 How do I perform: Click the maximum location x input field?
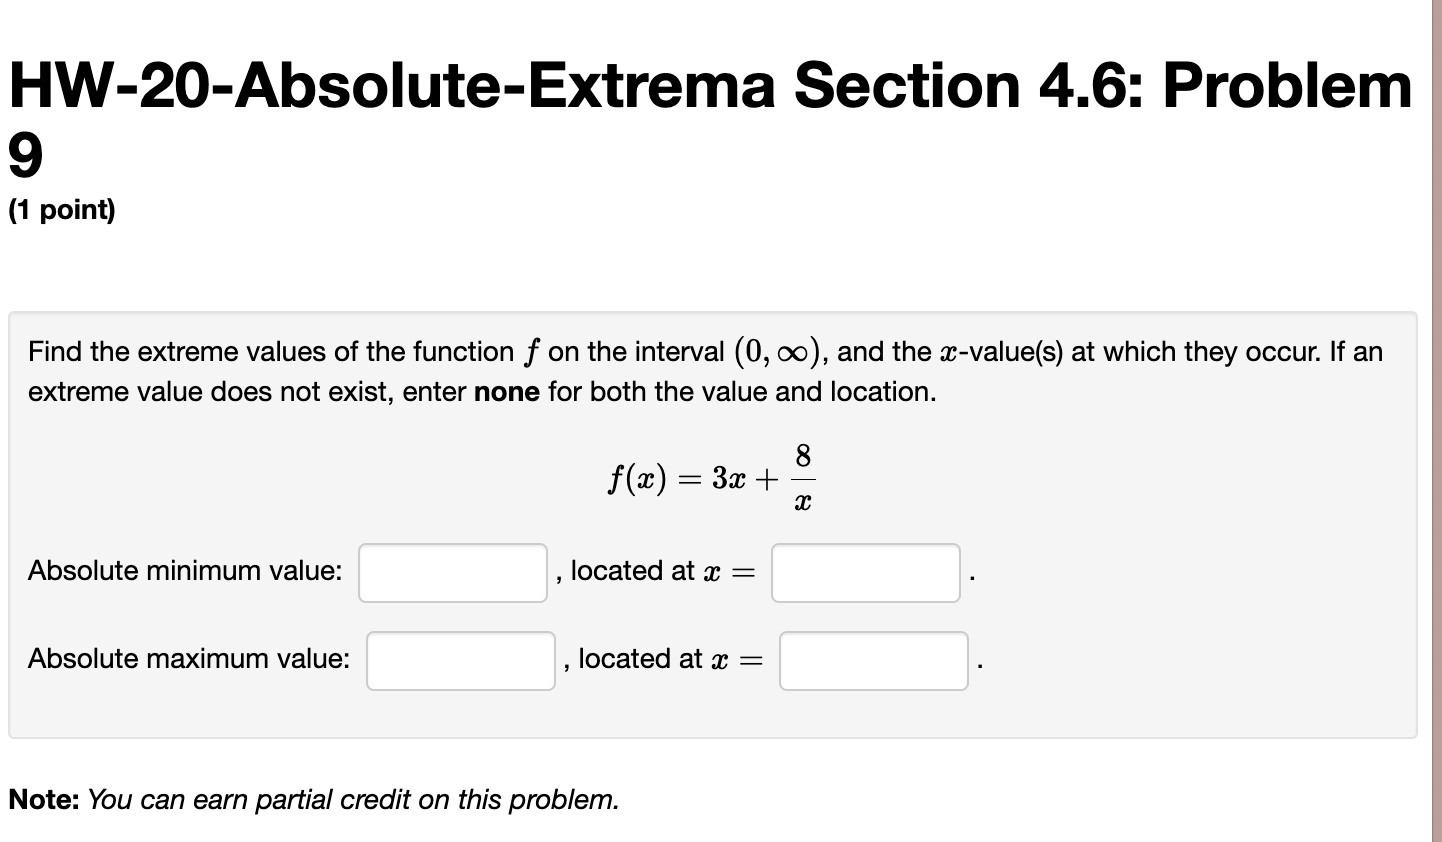[872, 660]
